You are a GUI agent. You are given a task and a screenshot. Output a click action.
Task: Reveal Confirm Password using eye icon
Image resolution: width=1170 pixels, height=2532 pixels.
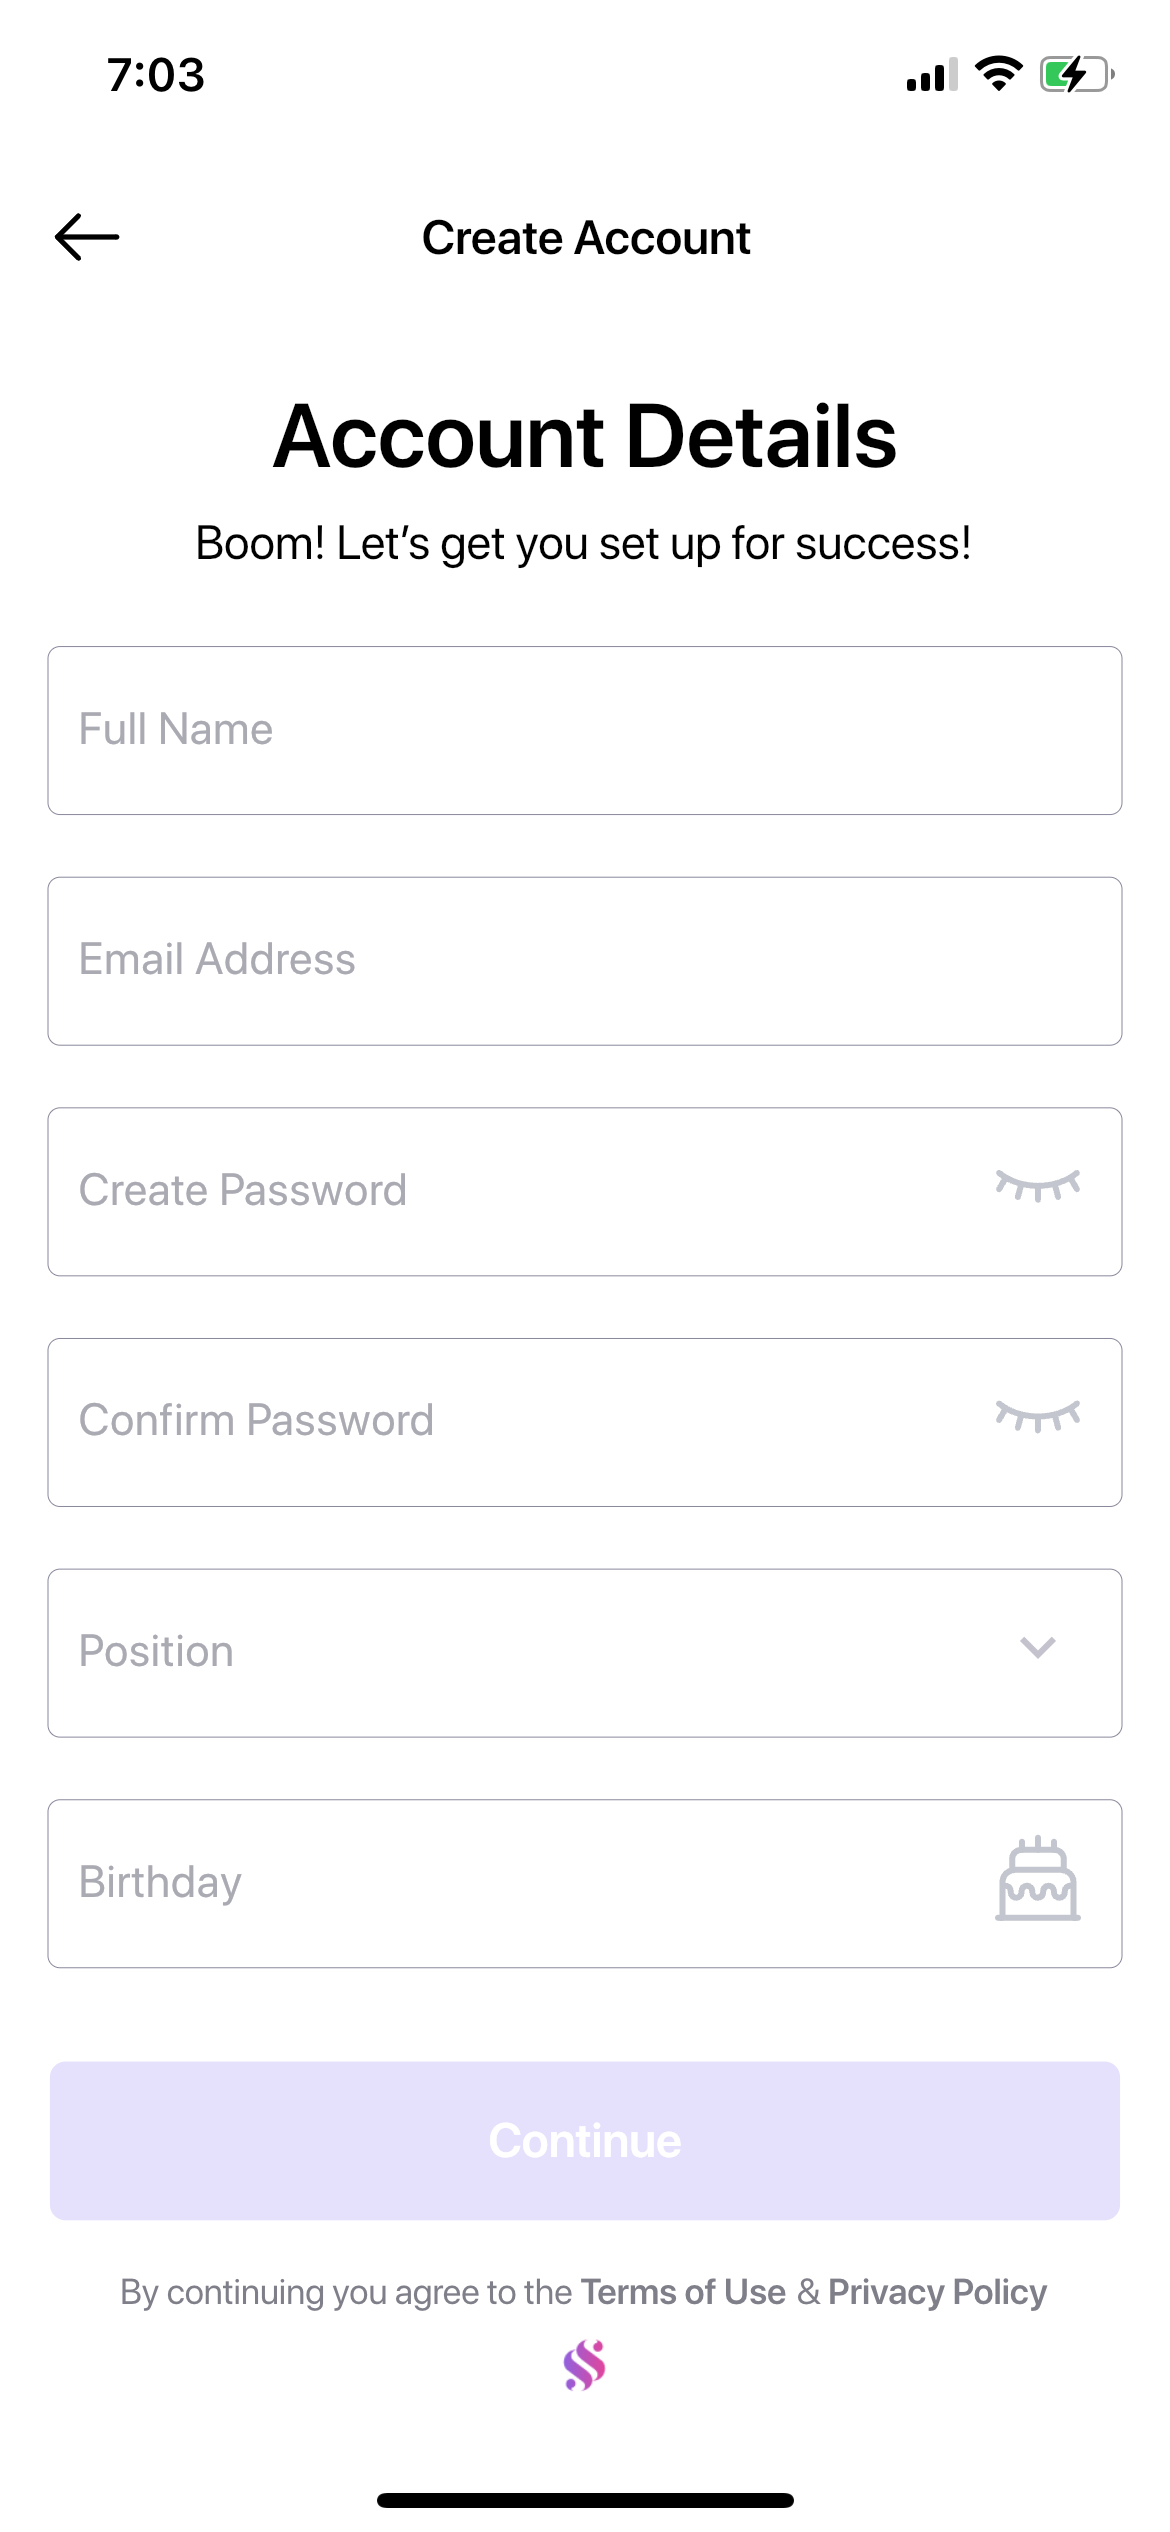[x=1038, y=1416]
